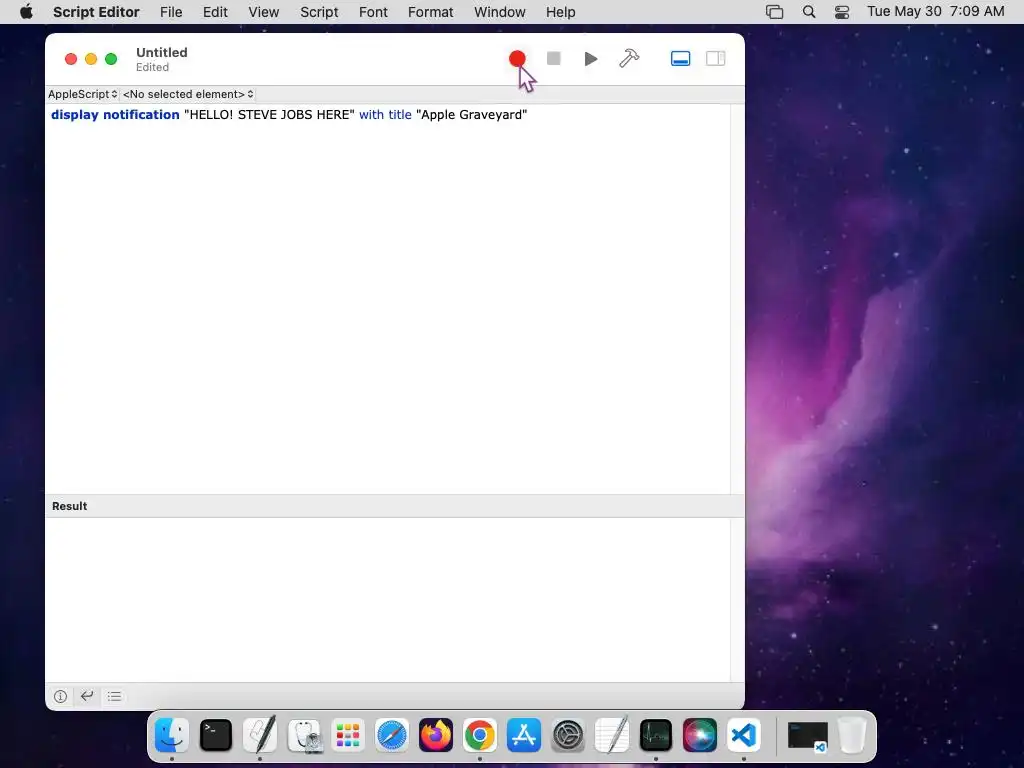Open Visual Studio Code from the Dock
Viewport: 1024px width, 768px height.
coord(744,735)
